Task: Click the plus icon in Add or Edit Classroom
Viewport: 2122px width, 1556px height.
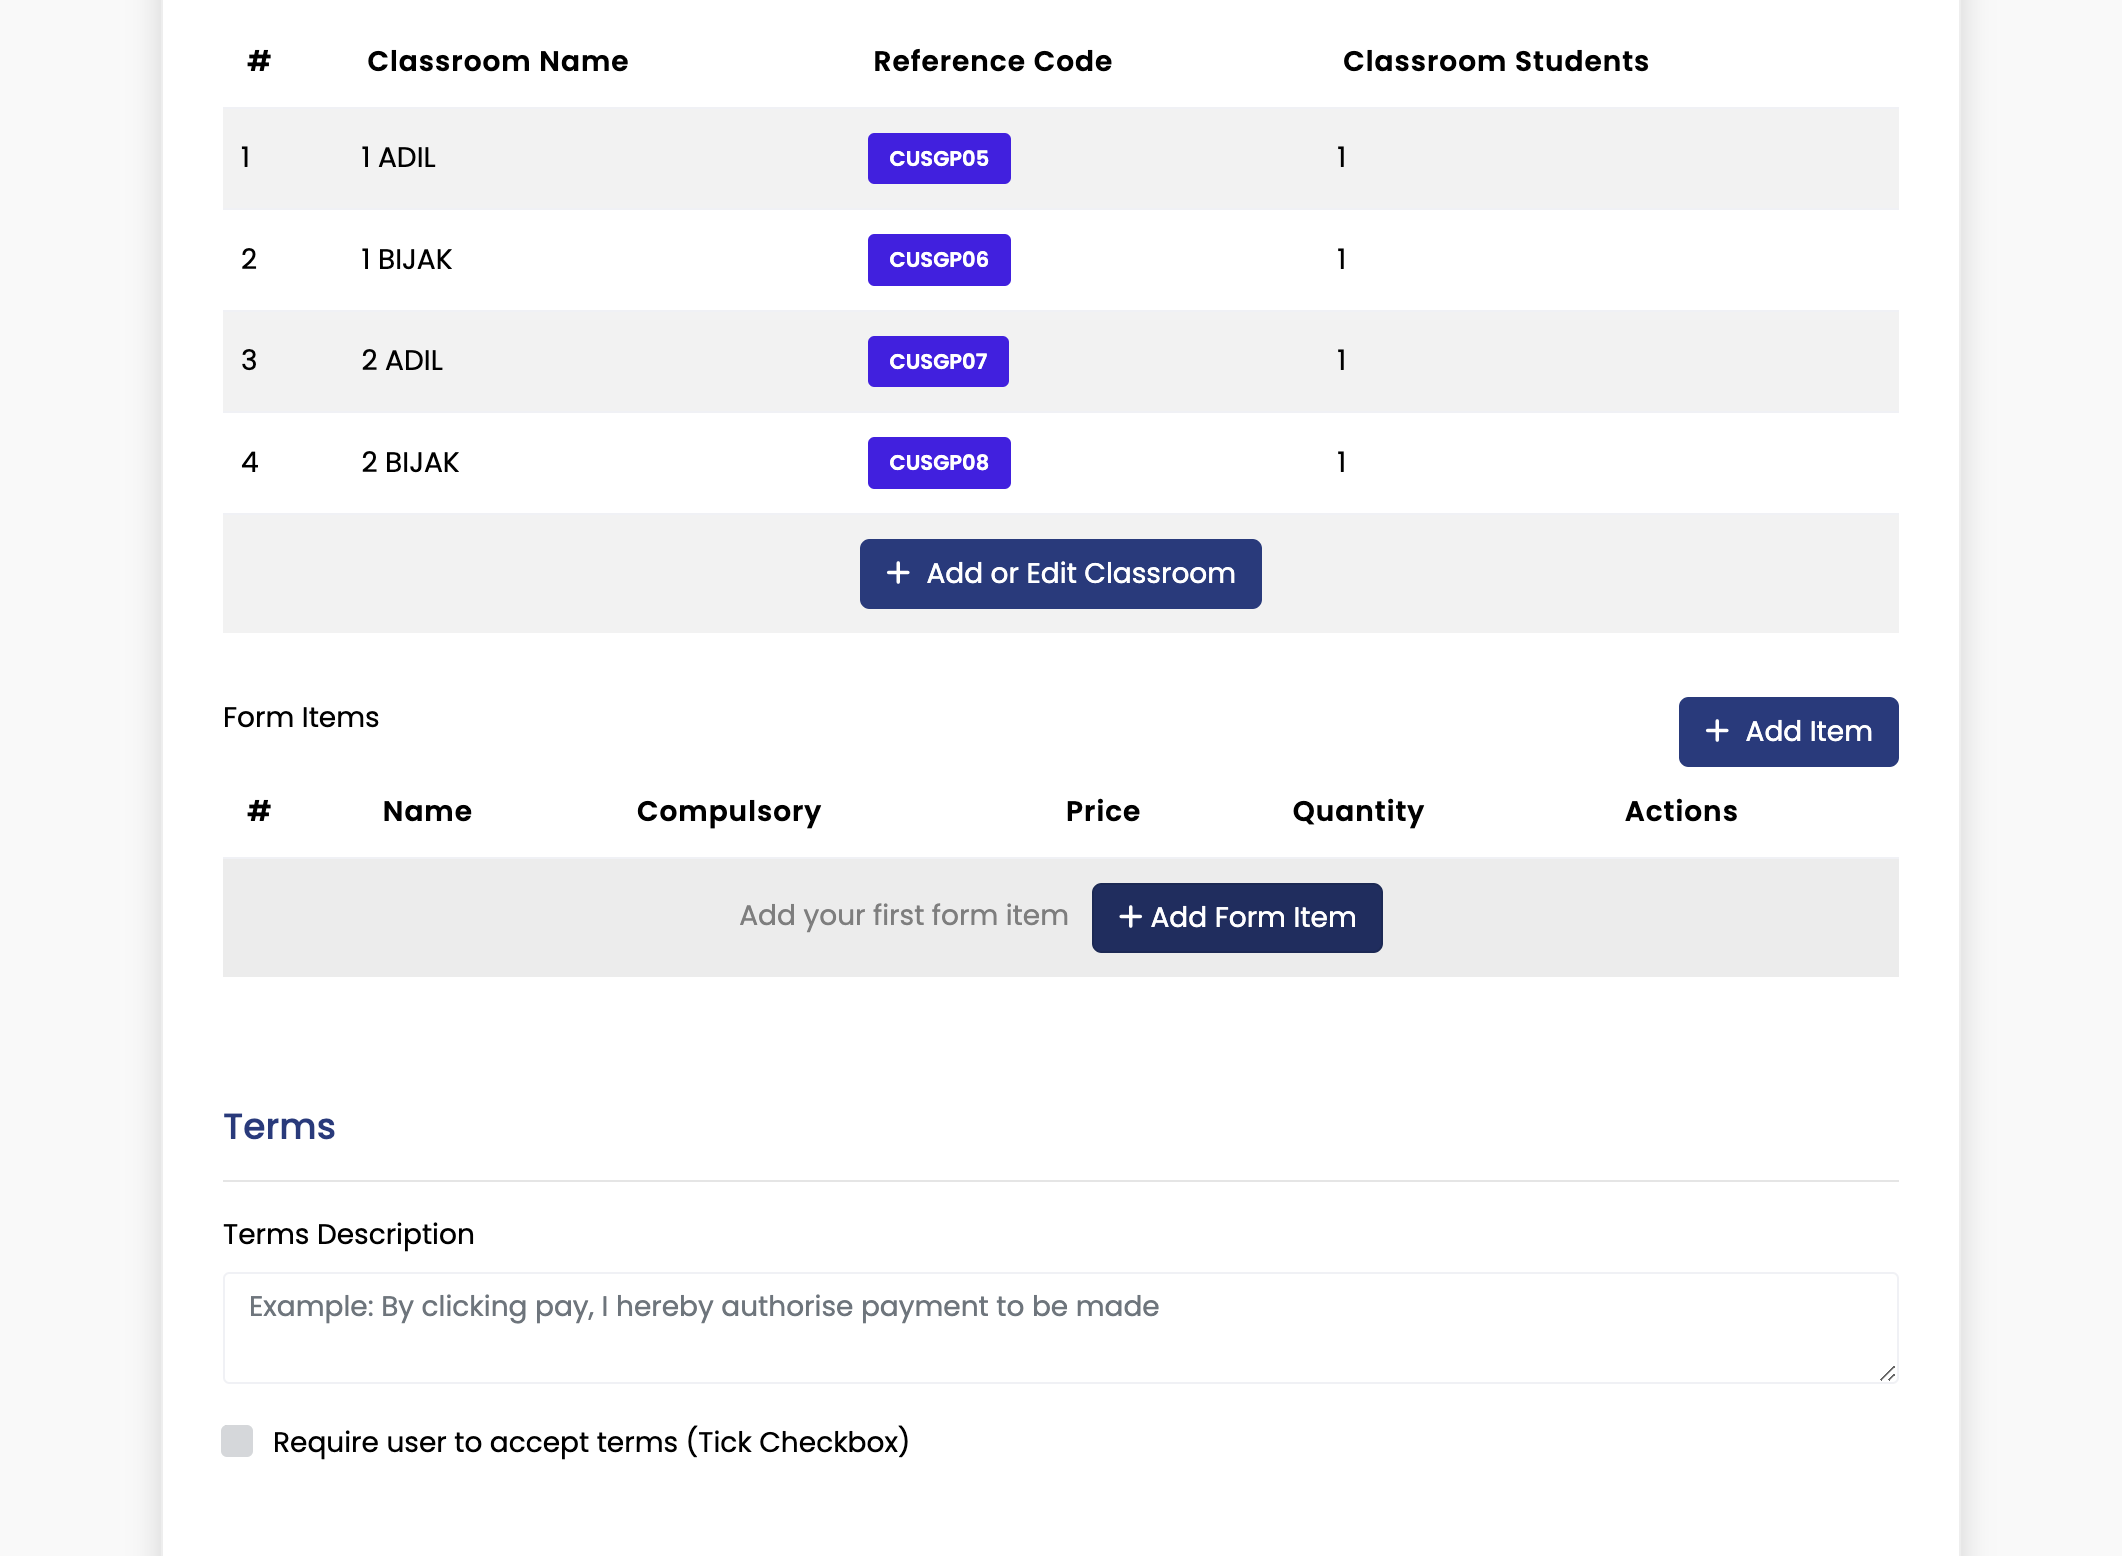Action: (898, 573)
